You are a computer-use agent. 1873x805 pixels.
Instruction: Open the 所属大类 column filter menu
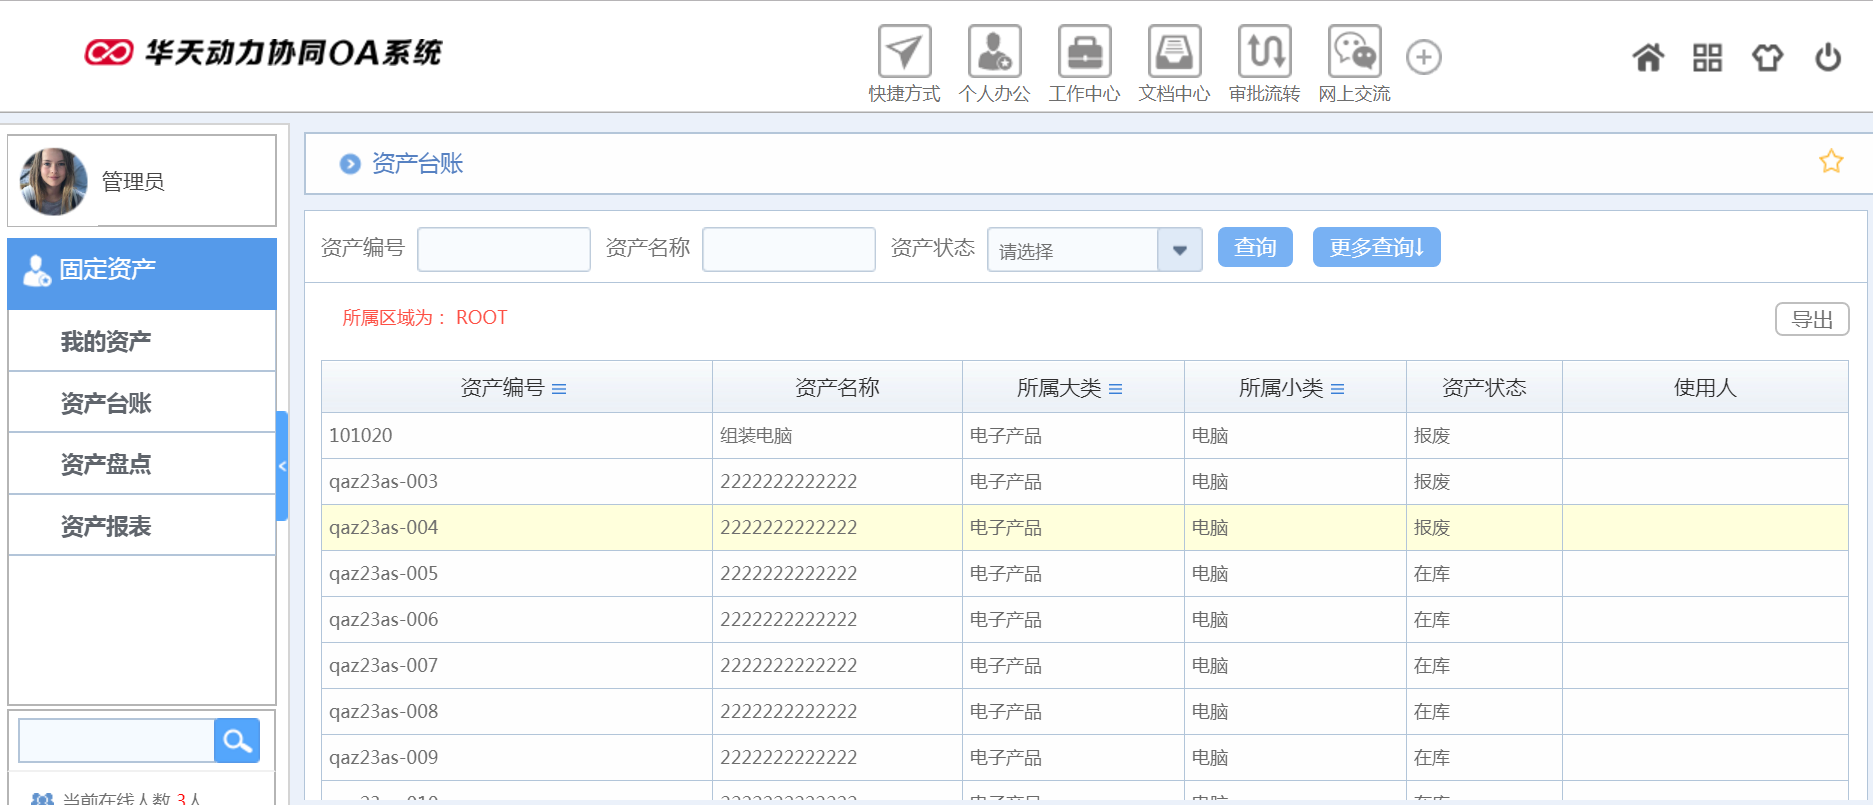1115,389
